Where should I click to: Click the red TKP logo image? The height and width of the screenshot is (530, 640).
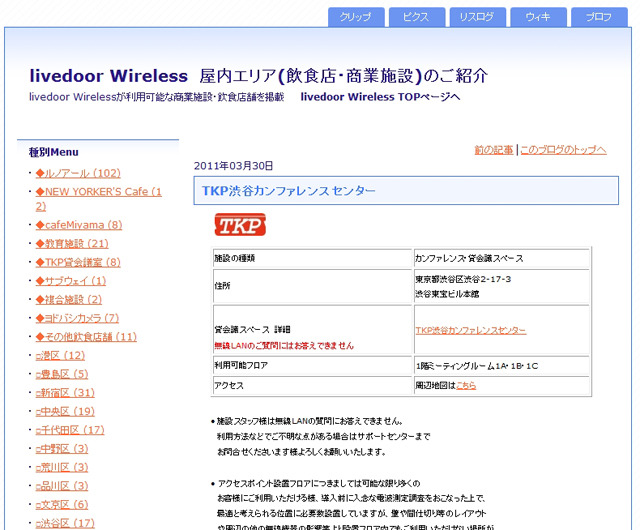pos(240,225)
